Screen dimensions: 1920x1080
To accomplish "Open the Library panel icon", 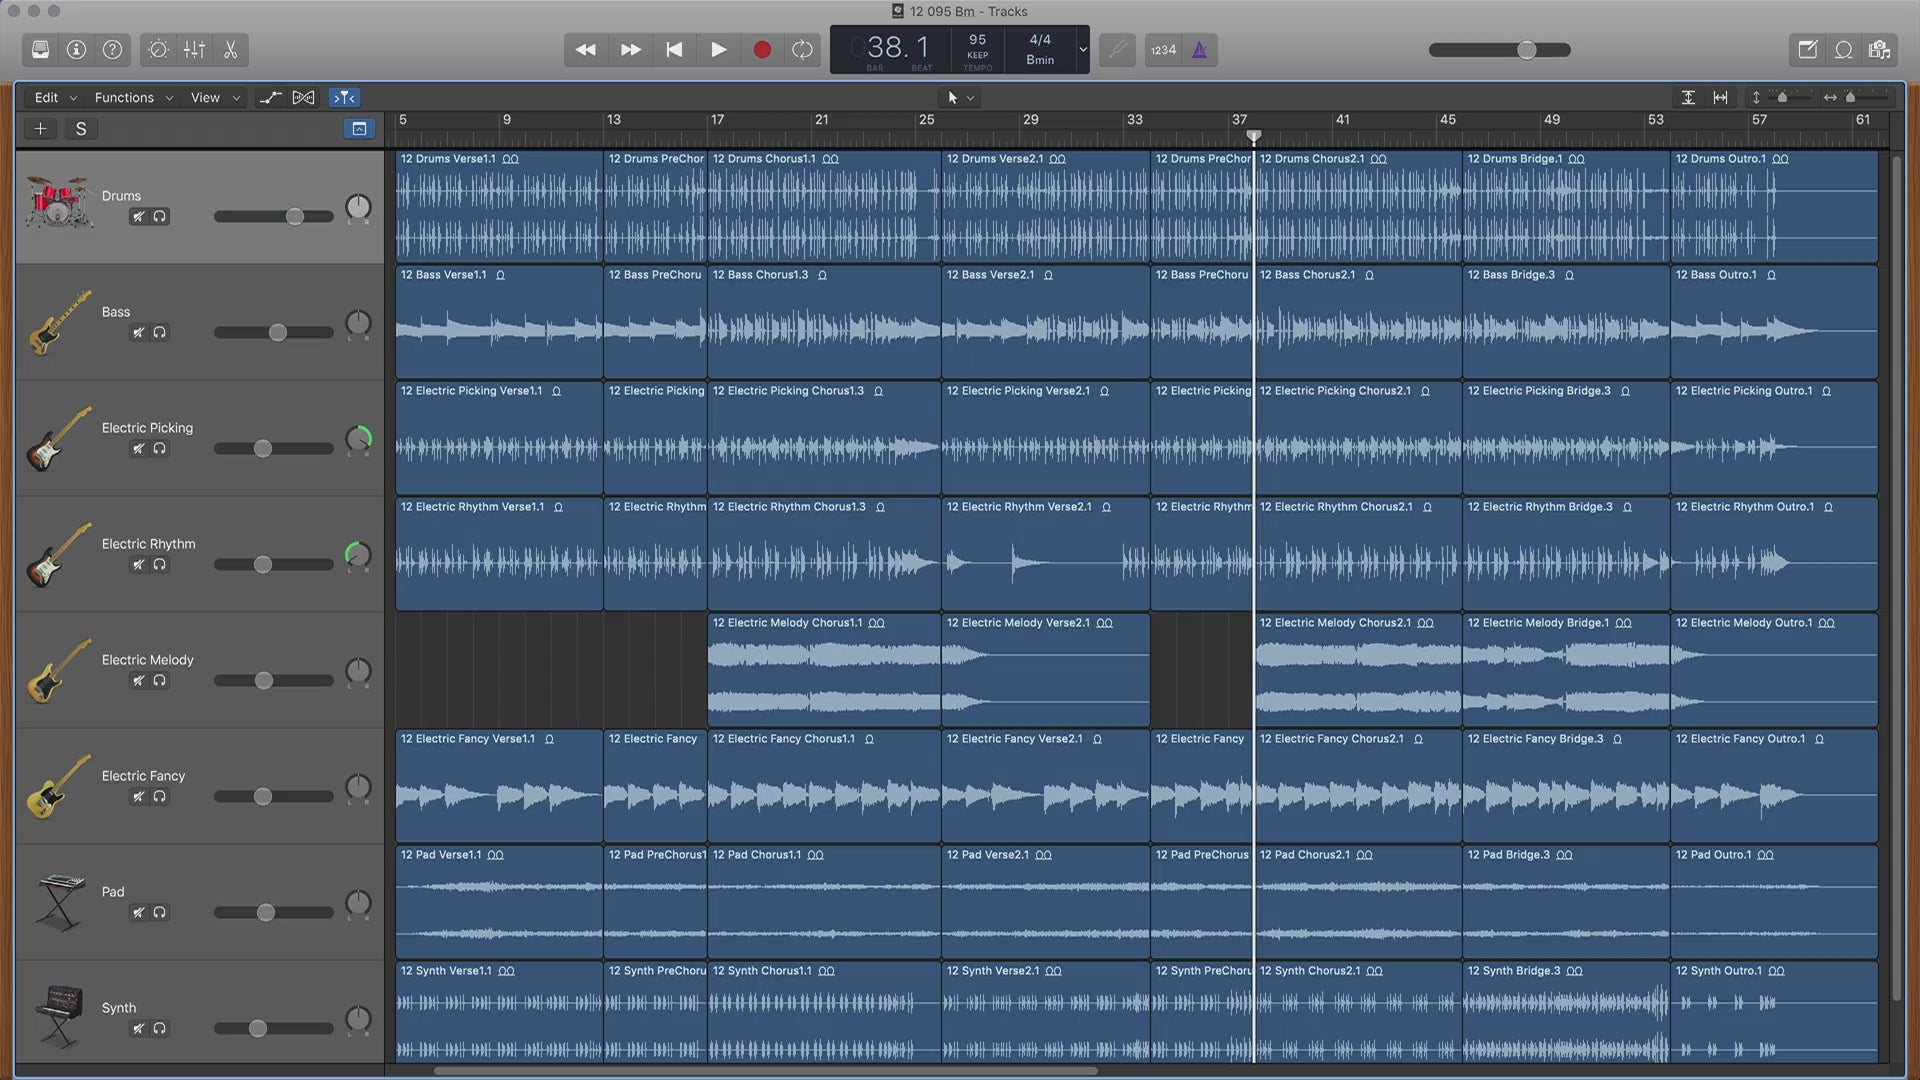I will tap(40, 50).
